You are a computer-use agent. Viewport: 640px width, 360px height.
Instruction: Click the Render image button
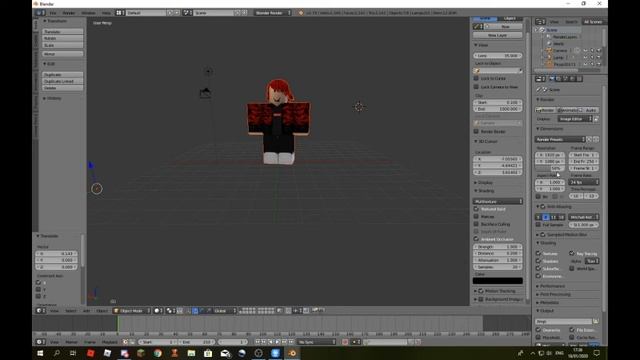[545, 110]
